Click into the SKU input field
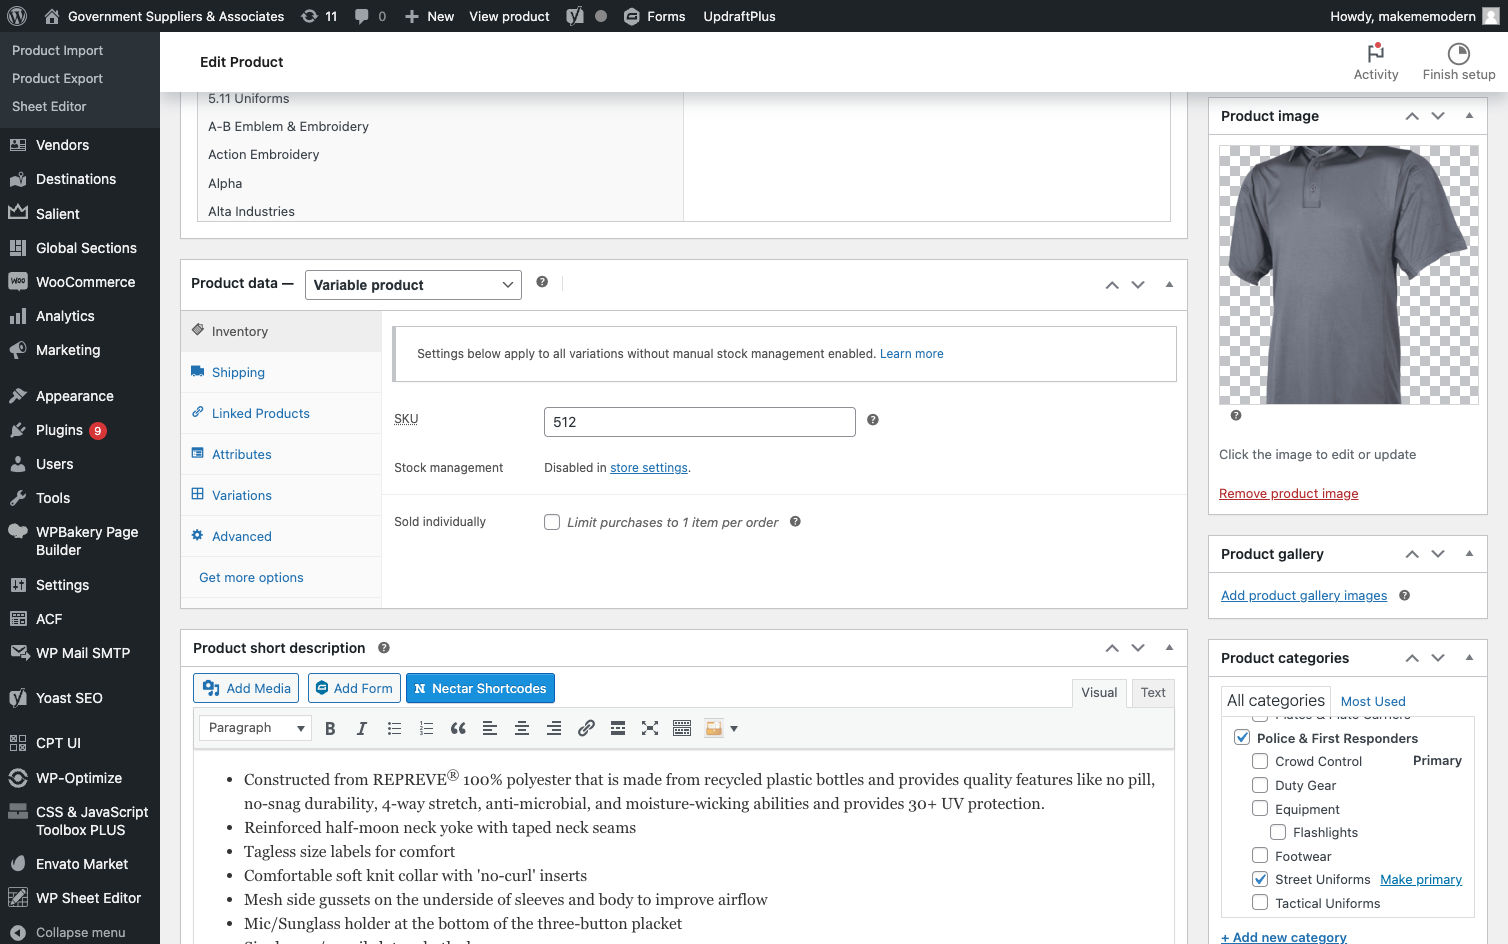Image resolution: width=1508 pixels, height=944 pixels. point(700,422)
